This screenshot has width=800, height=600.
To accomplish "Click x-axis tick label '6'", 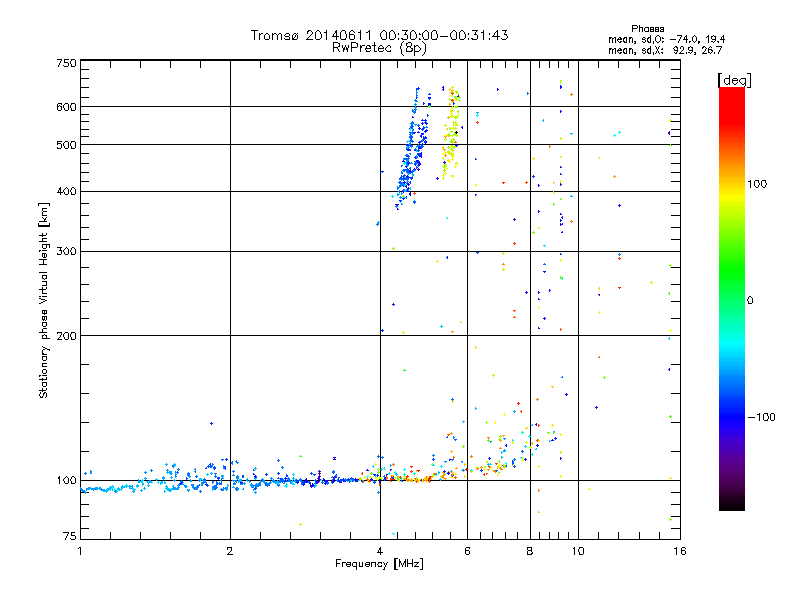I will [467, 551].
